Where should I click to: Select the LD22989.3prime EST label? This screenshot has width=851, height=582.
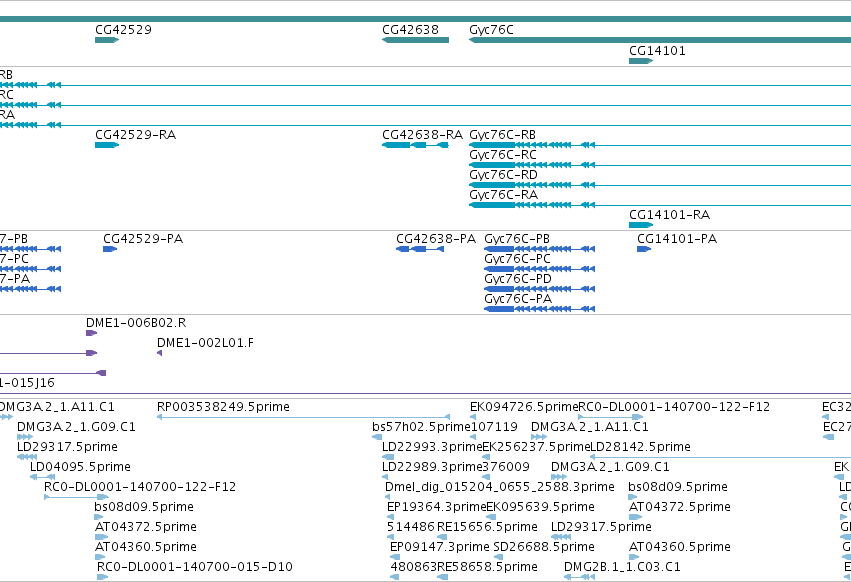432,467
